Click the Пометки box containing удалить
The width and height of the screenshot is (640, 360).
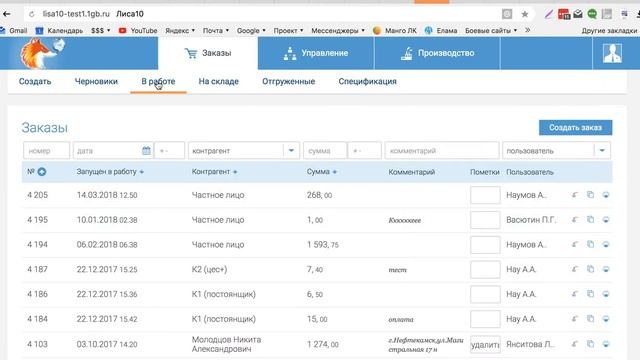pos(485,344)
